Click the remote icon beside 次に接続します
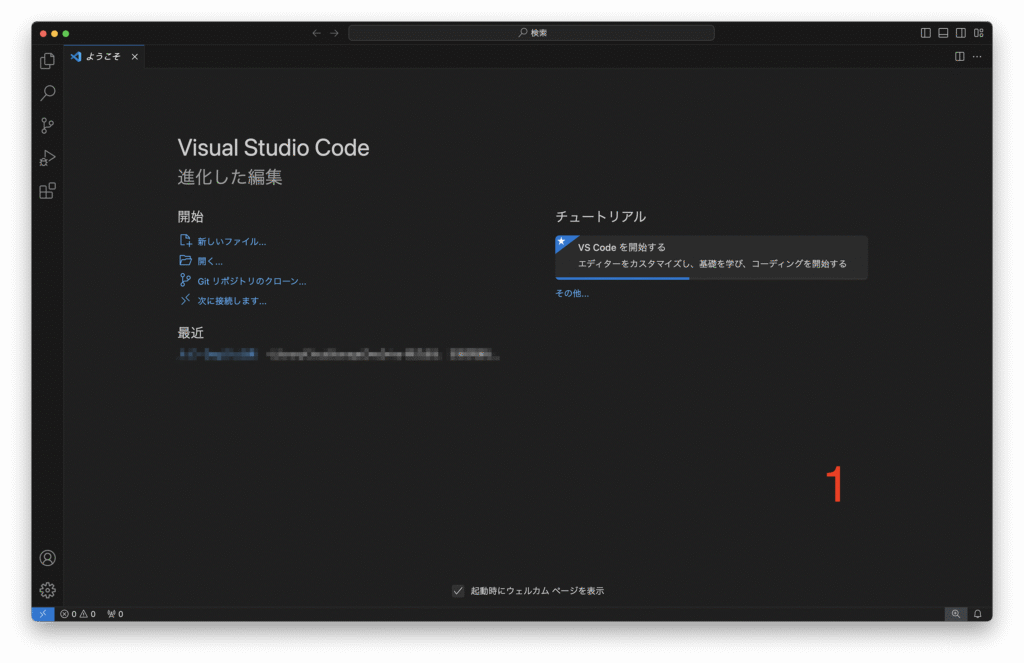The width and height of the screenshot is (1024, 663). click(185, 300)
